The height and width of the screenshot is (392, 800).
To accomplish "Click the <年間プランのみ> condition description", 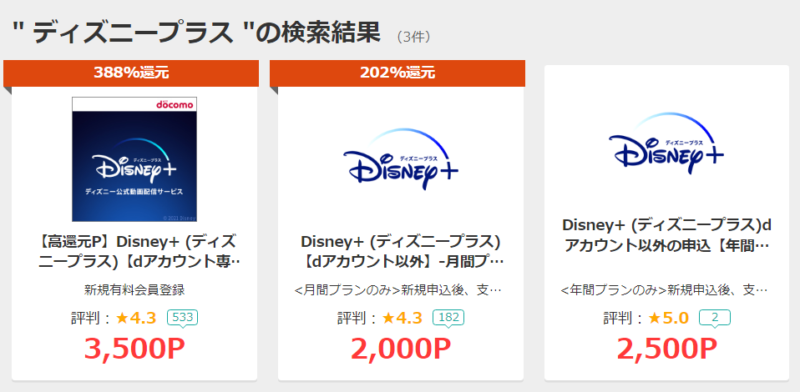I will coord(664,290).
